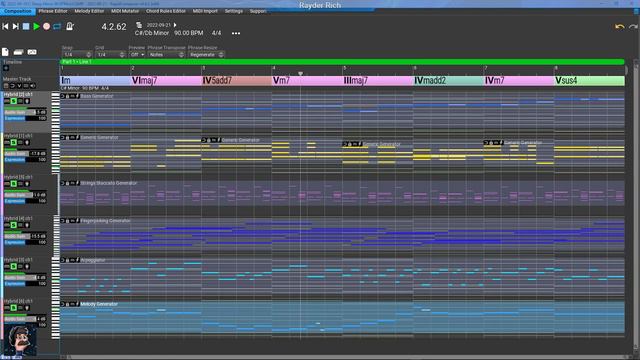Click the rectangular toolbar icon beside the eraser
Image resolution: width=640 pixels, height=360 pixels.
click(32, 52)
